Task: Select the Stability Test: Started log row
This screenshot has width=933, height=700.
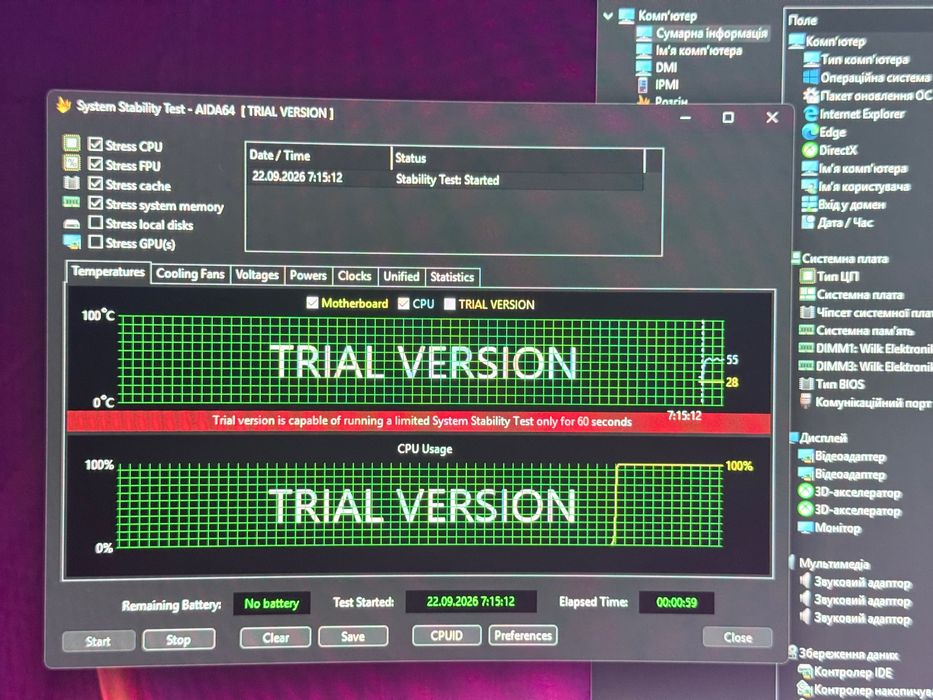Action: [x=445, y=178]
